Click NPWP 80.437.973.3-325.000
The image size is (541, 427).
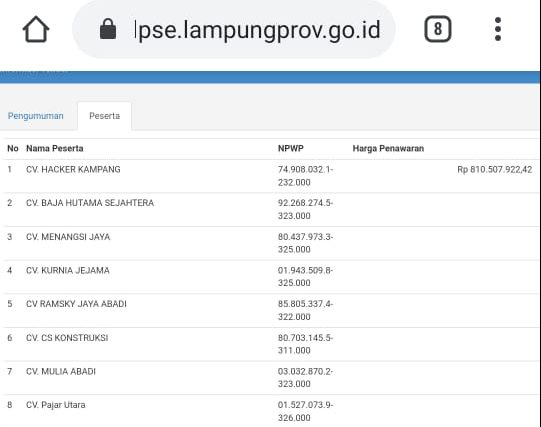pyautogui.click(x=305, y=243)
